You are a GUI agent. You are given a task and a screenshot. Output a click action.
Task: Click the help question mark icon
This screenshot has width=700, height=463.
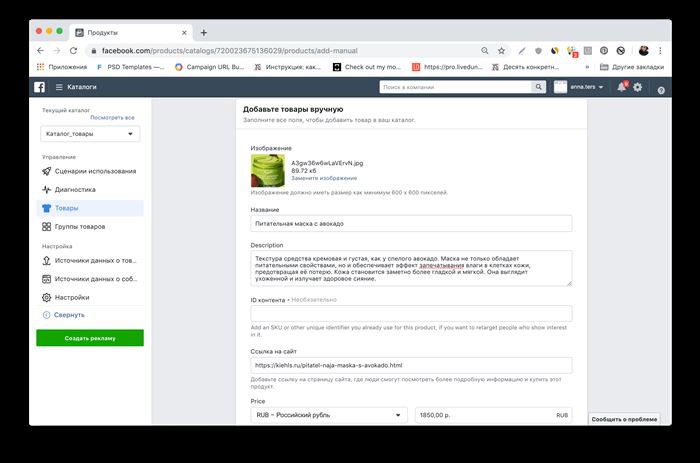(661, 90)
